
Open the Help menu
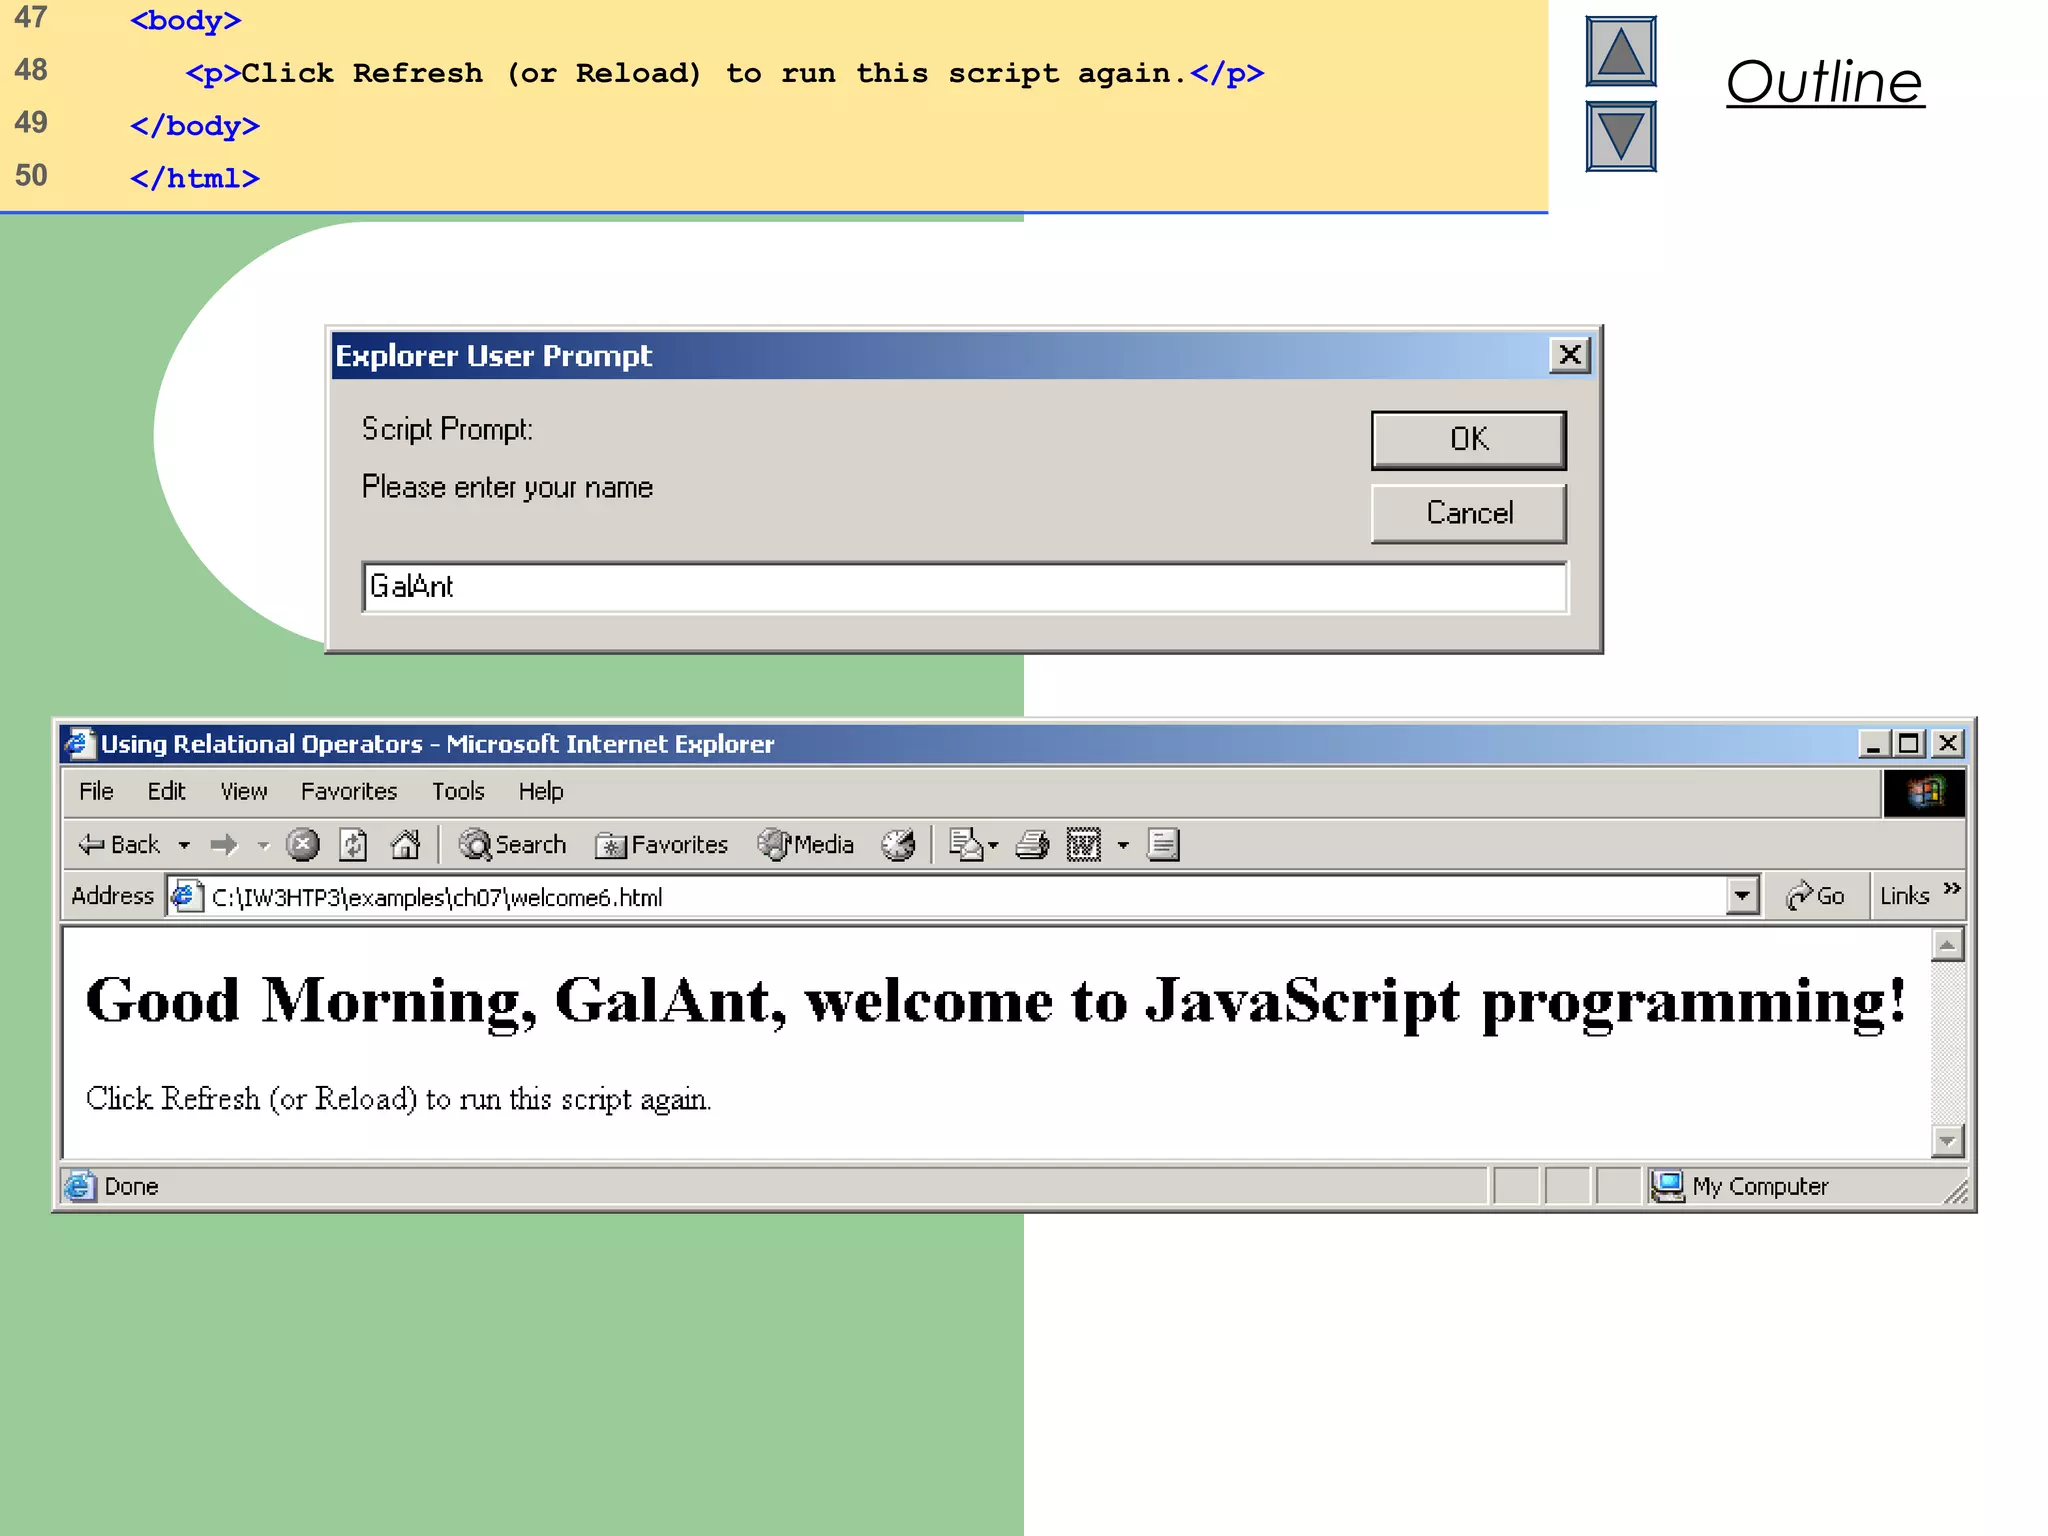click(541, 791)
